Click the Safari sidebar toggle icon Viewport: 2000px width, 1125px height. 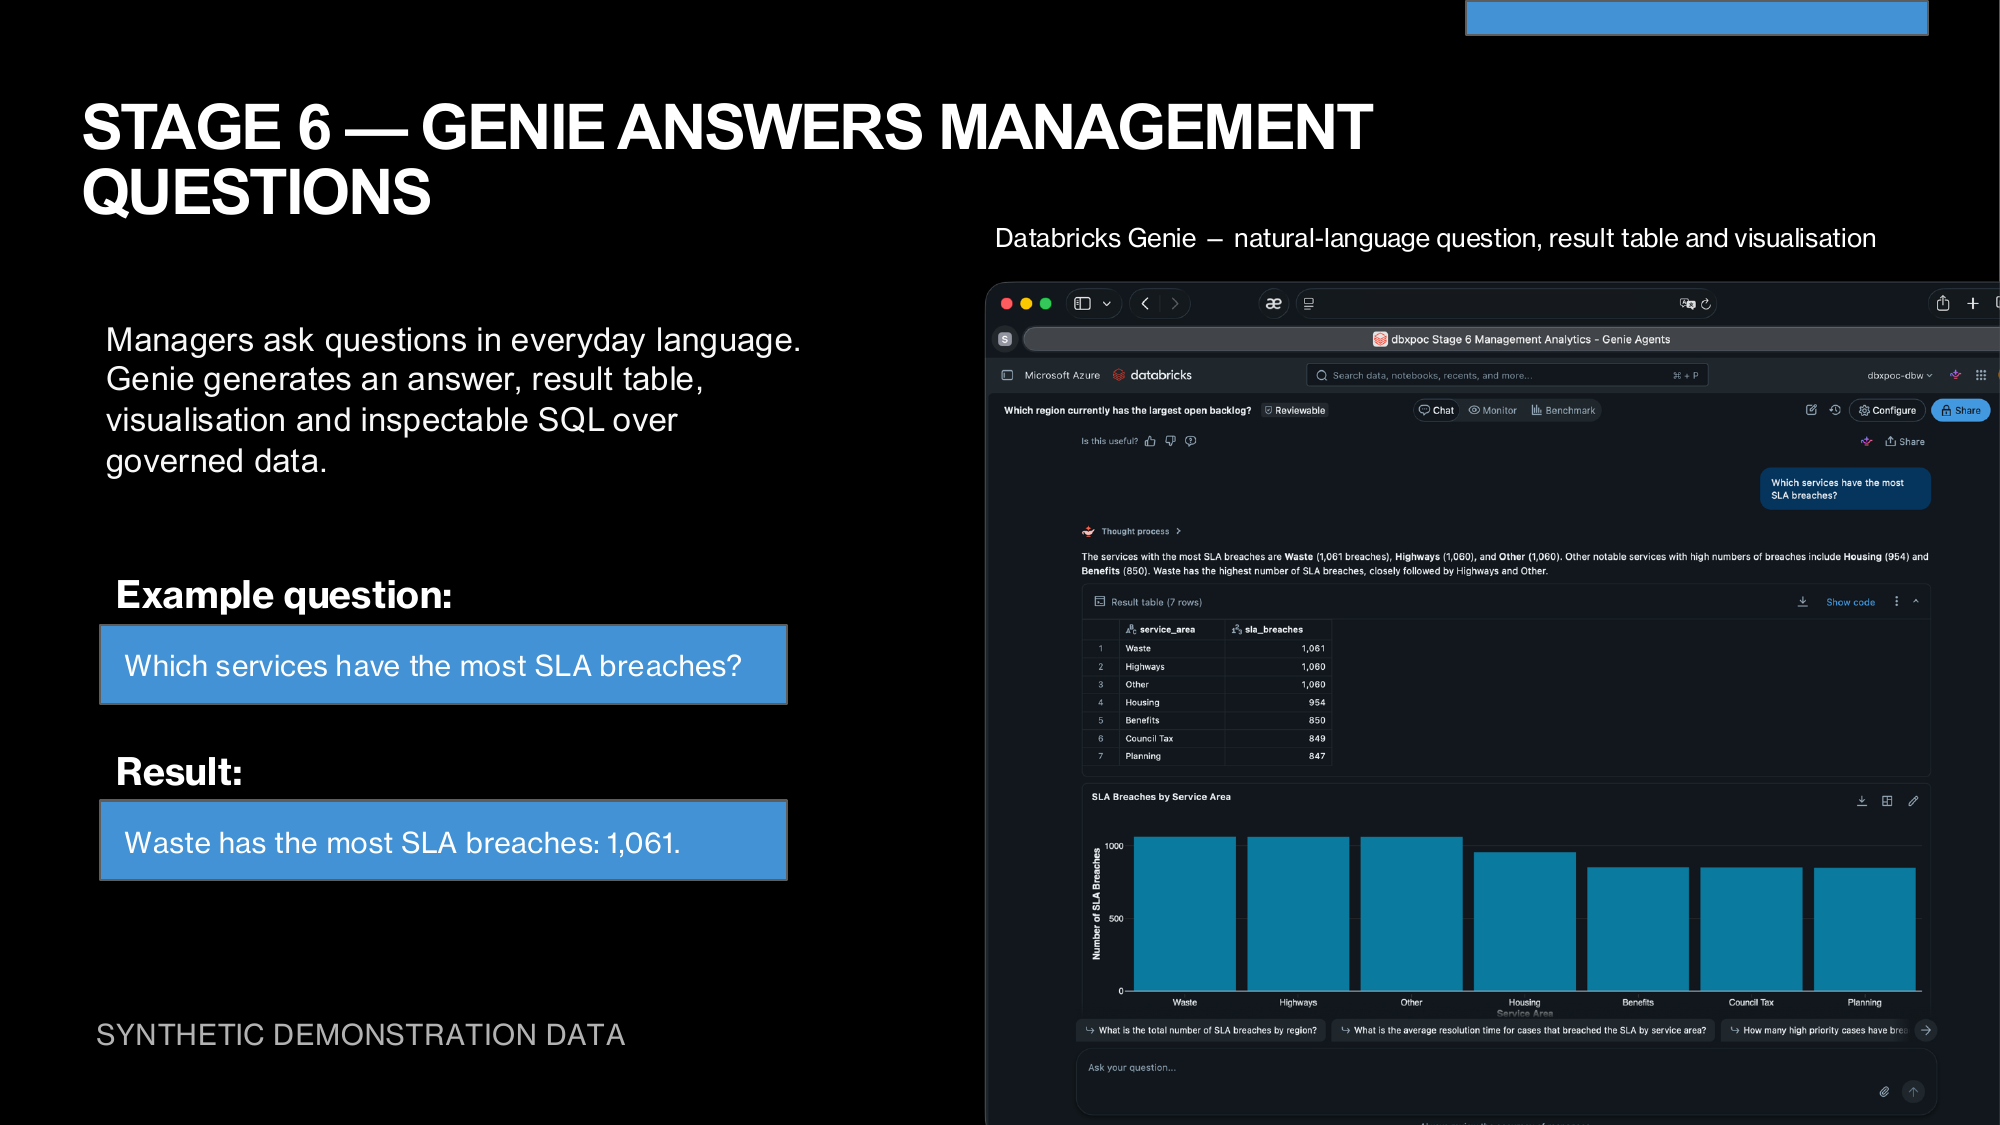(x=1082, y=304)
